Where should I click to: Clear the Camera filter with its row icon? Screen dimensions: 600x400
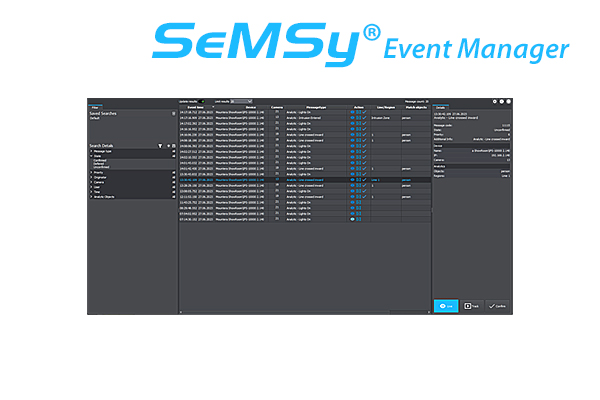pos(173,182)
